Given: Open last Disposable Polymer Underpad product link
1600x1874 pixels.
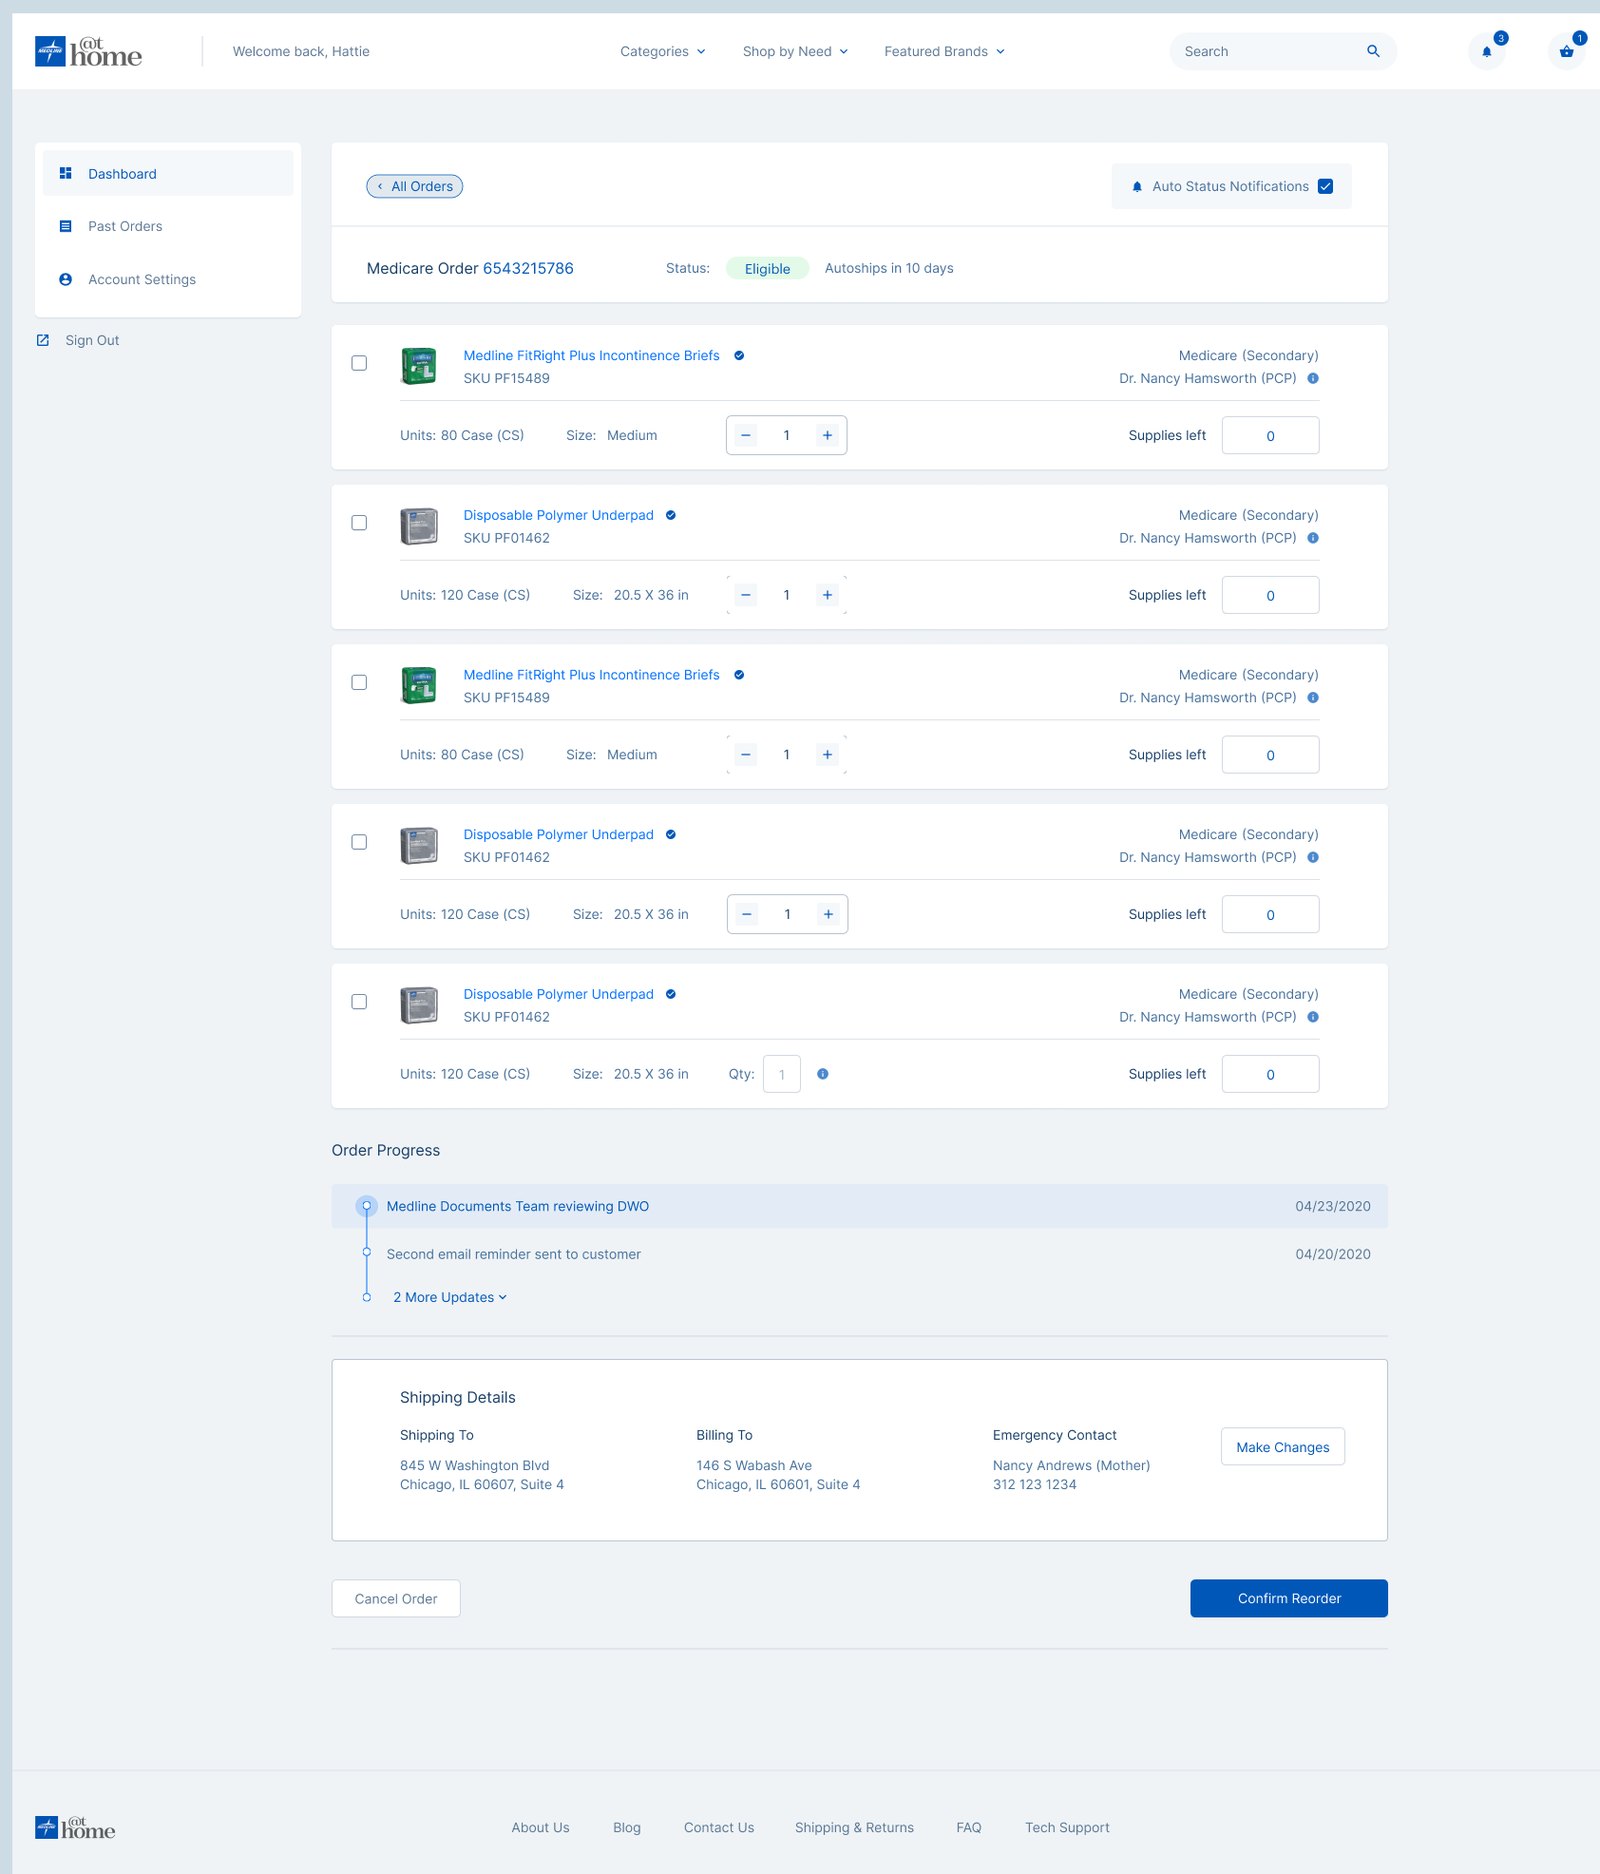Looking at the screenshot, I should pos(558,994).
